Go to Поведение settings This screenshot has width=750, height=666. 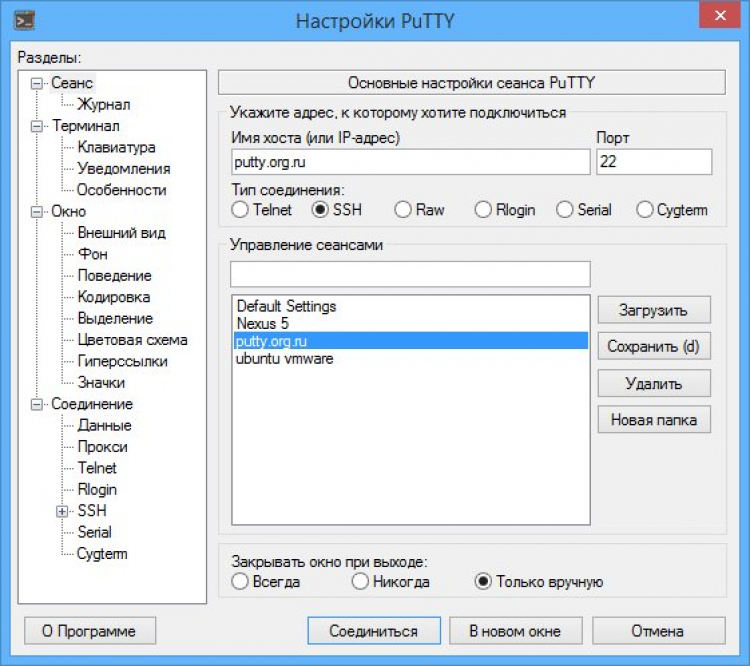[x=114, y=276]
